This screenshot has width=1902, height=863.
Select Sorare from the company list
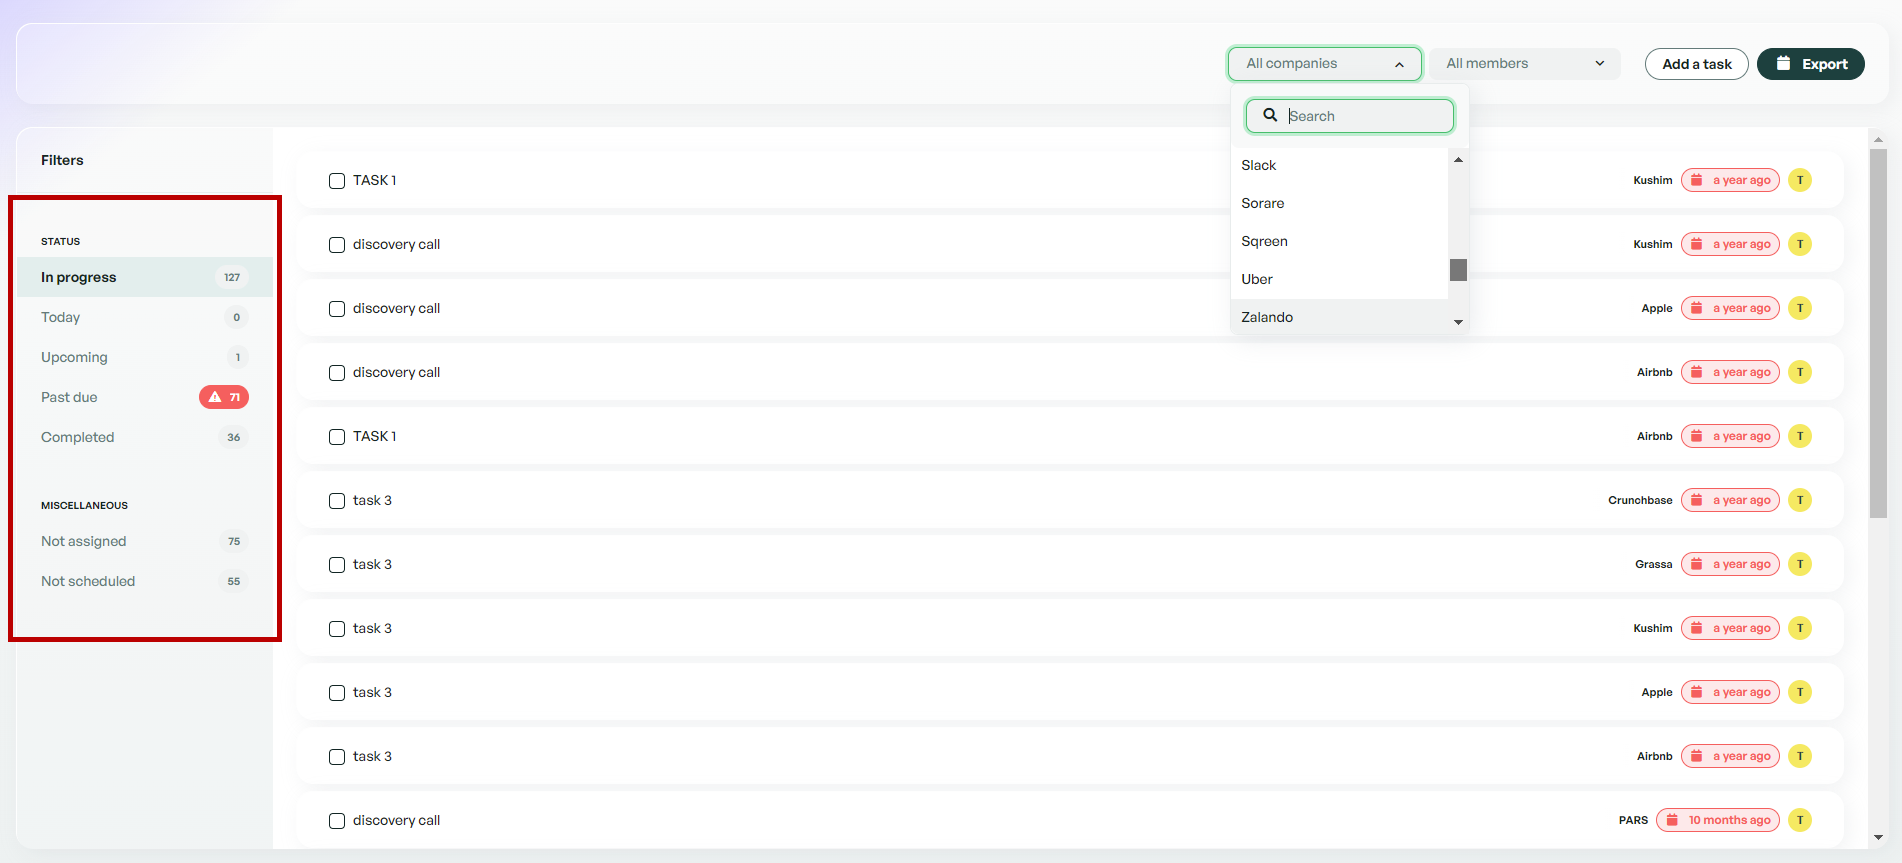(1339, 203)
